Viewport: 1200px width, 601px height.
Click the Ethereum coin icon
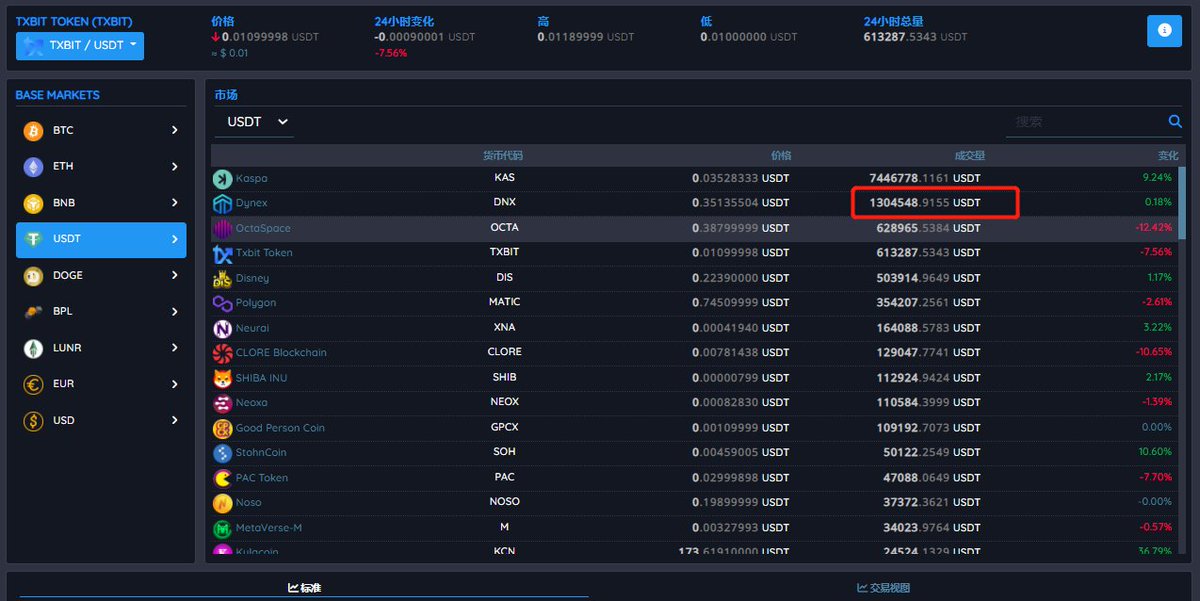click(34, 167)
